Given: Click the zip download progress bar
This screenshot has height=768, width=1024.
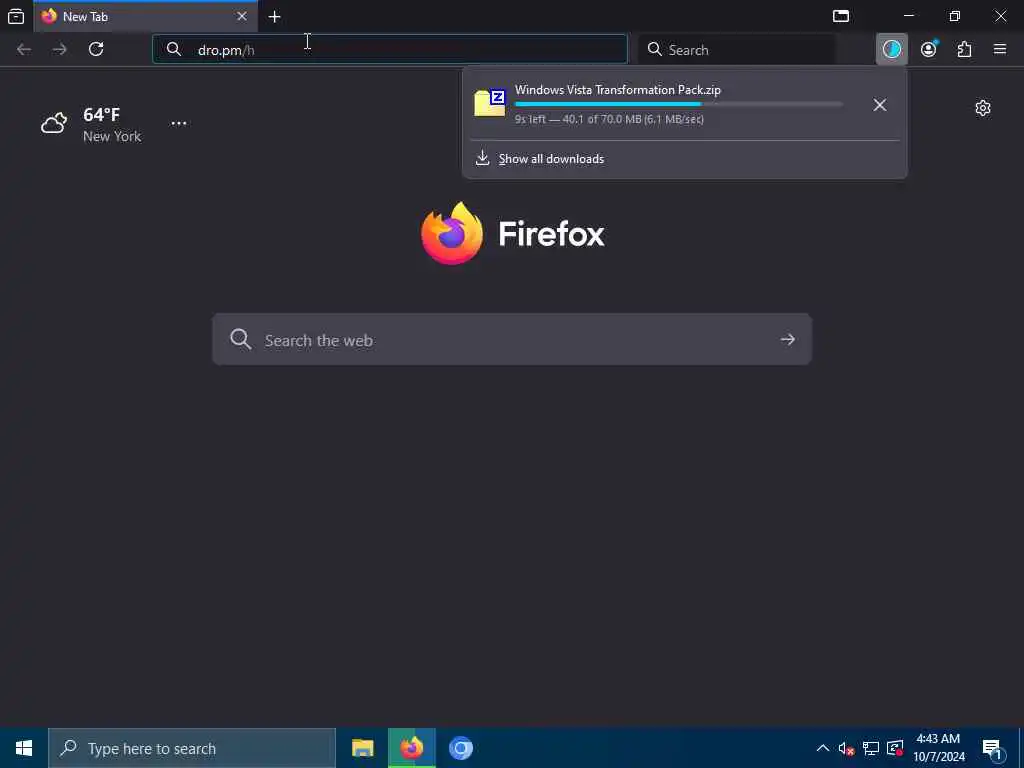Looking at the screenshot, I should [679, 104].
